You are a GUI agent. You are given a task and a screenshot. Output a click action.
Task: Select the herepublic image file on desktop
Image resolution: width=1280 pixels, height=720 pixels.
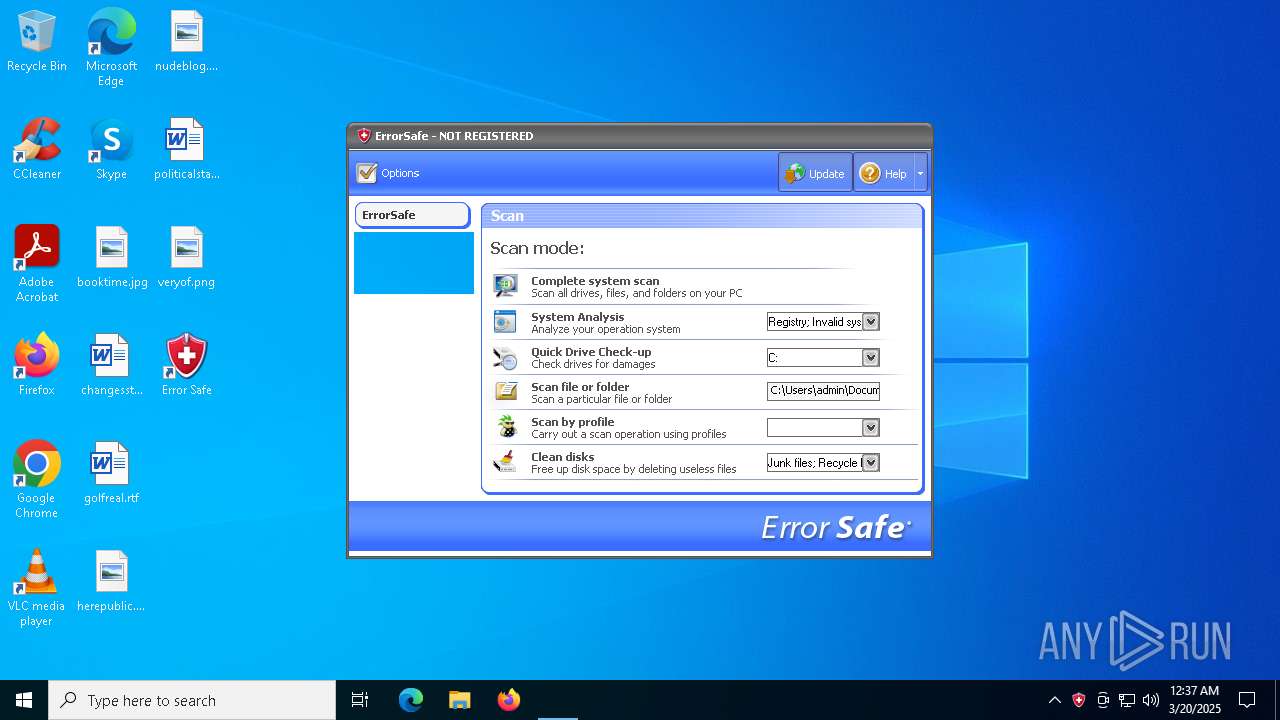click(111, 582)
